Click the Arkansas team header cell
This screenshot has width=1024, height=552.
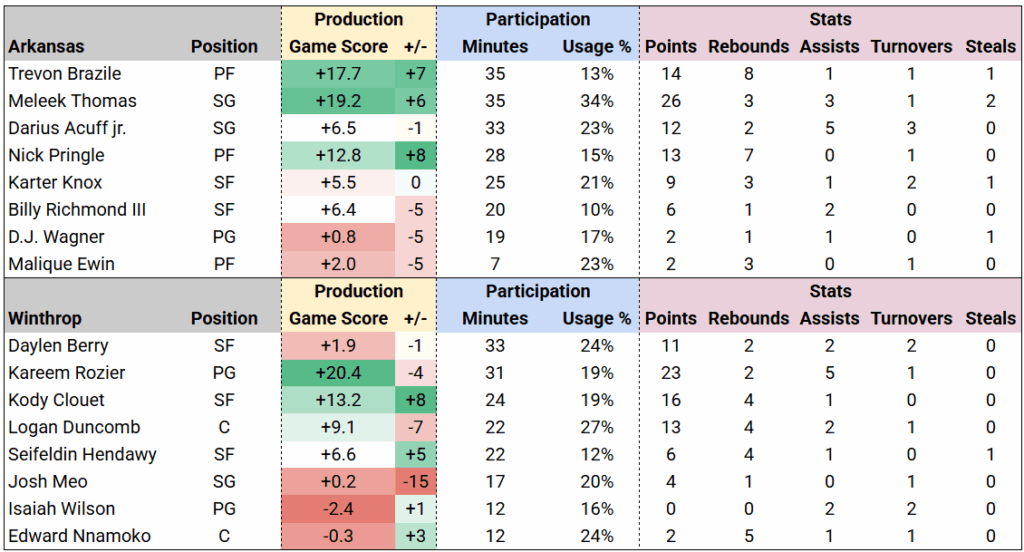pyautogui.click(x=45, y=46)
